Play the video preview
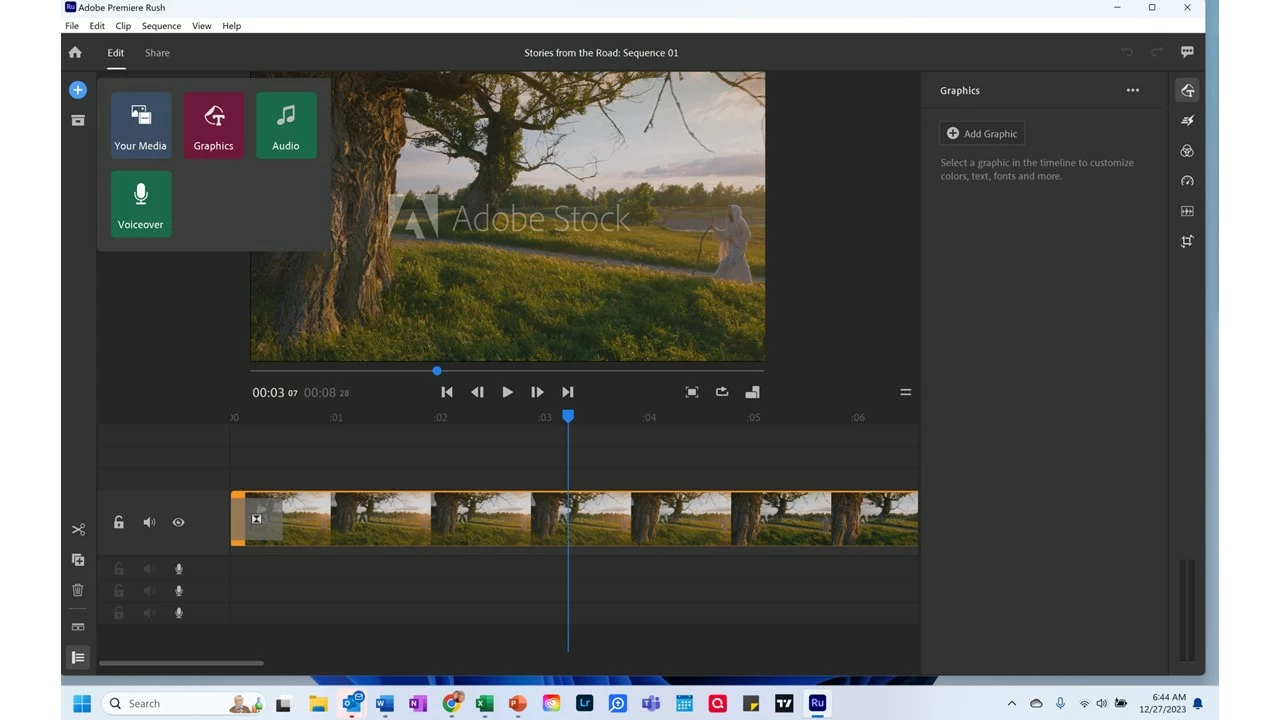This screenshot has height=720, width=1280. pos(507,392)
